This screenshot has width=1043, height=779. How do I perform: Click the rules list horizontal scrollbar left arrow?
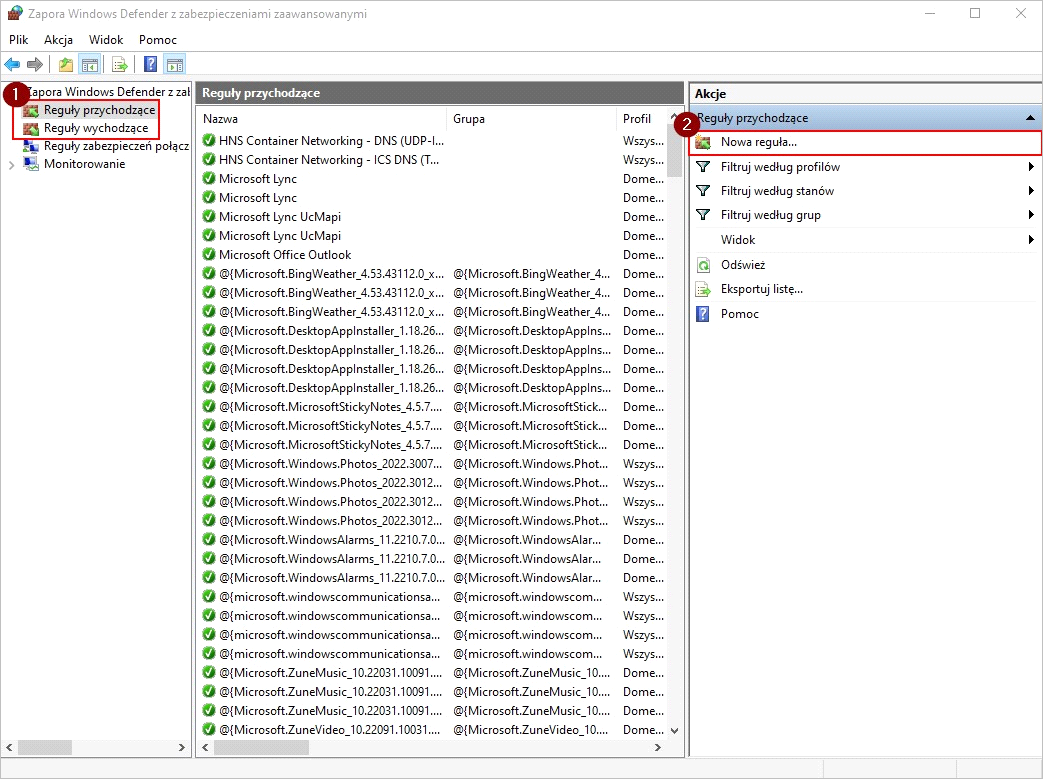(x=206, y=748)
